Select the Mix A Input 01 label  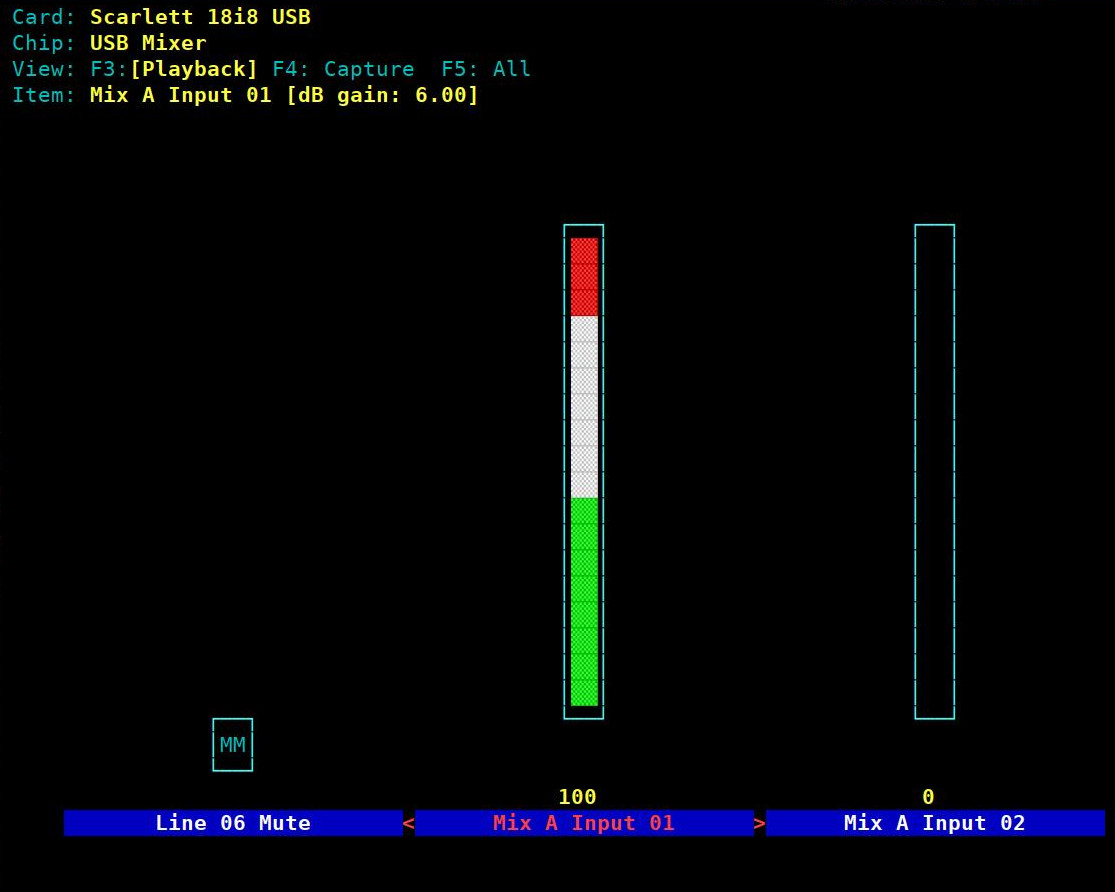point(584,823)
